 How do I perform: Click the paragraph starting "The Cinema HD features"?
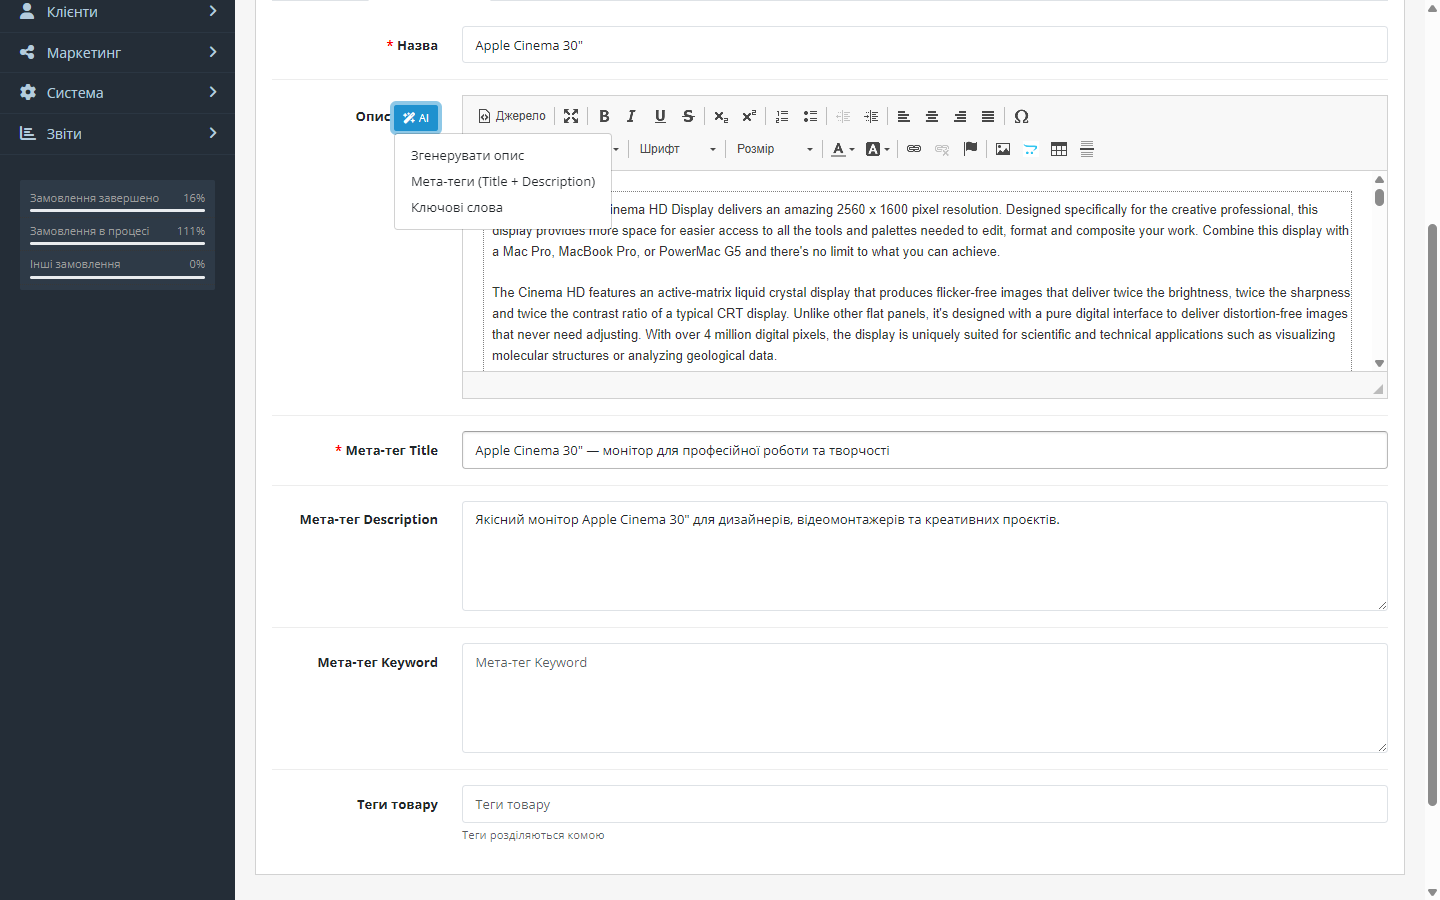(x=921, y=324)
